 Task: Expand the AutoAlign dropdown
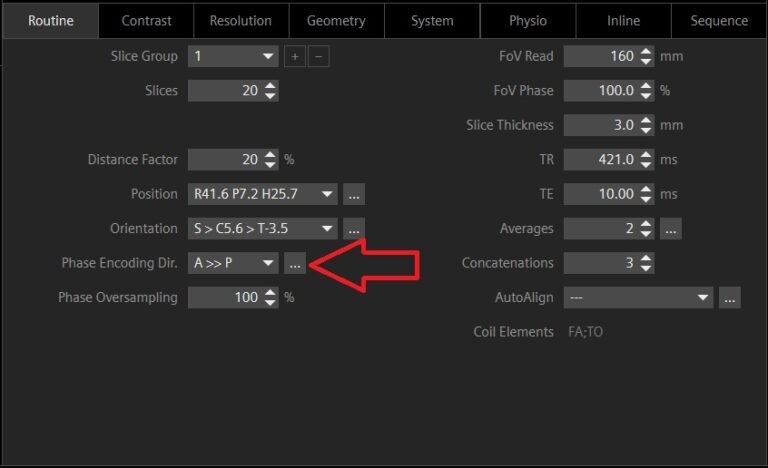703,297
